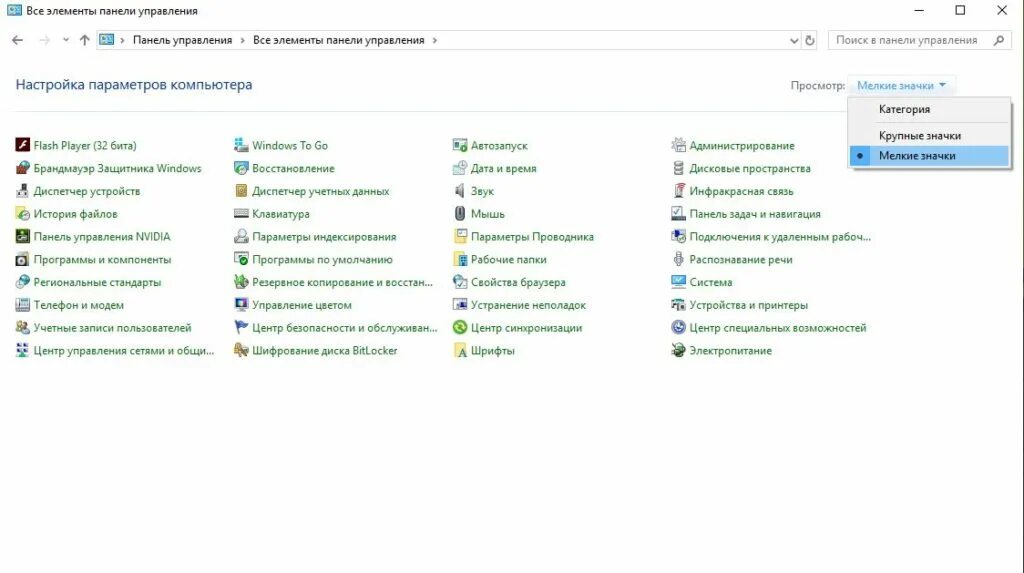Open the Параметры индексирования icon

[241, 237]
